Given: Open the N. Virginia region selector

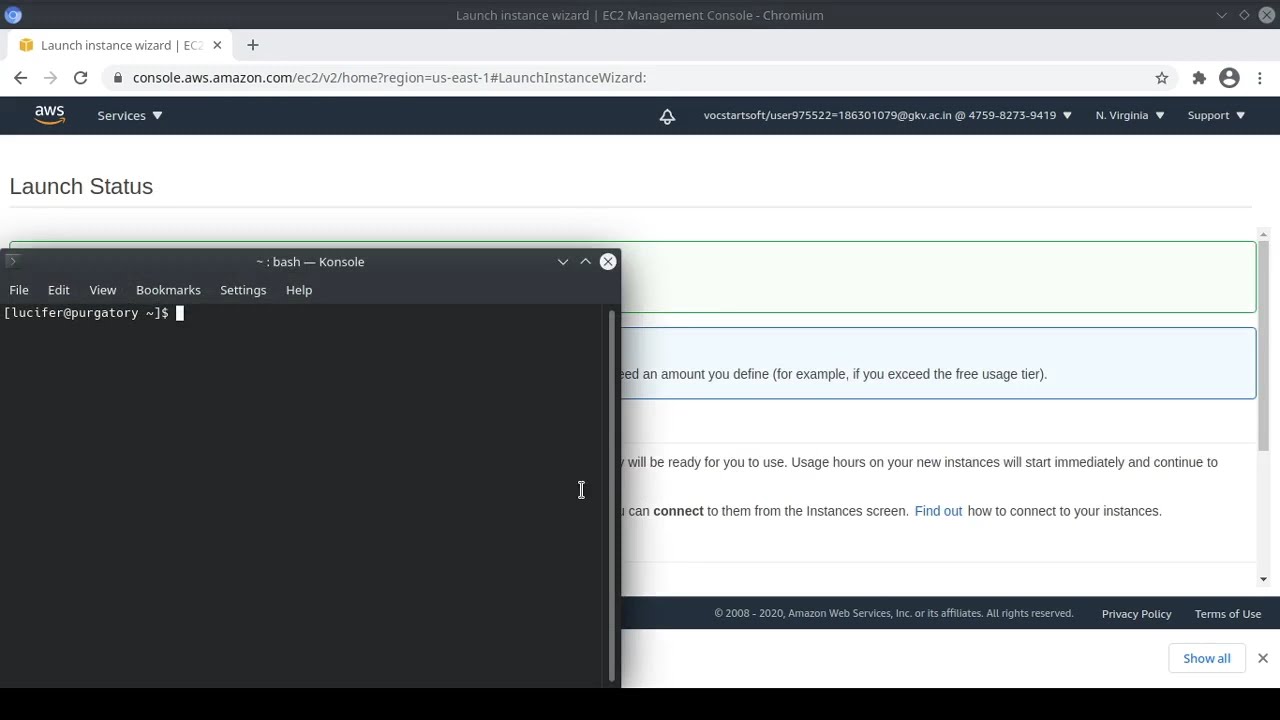Looking at the screenshot, I should coord(1129,116).
